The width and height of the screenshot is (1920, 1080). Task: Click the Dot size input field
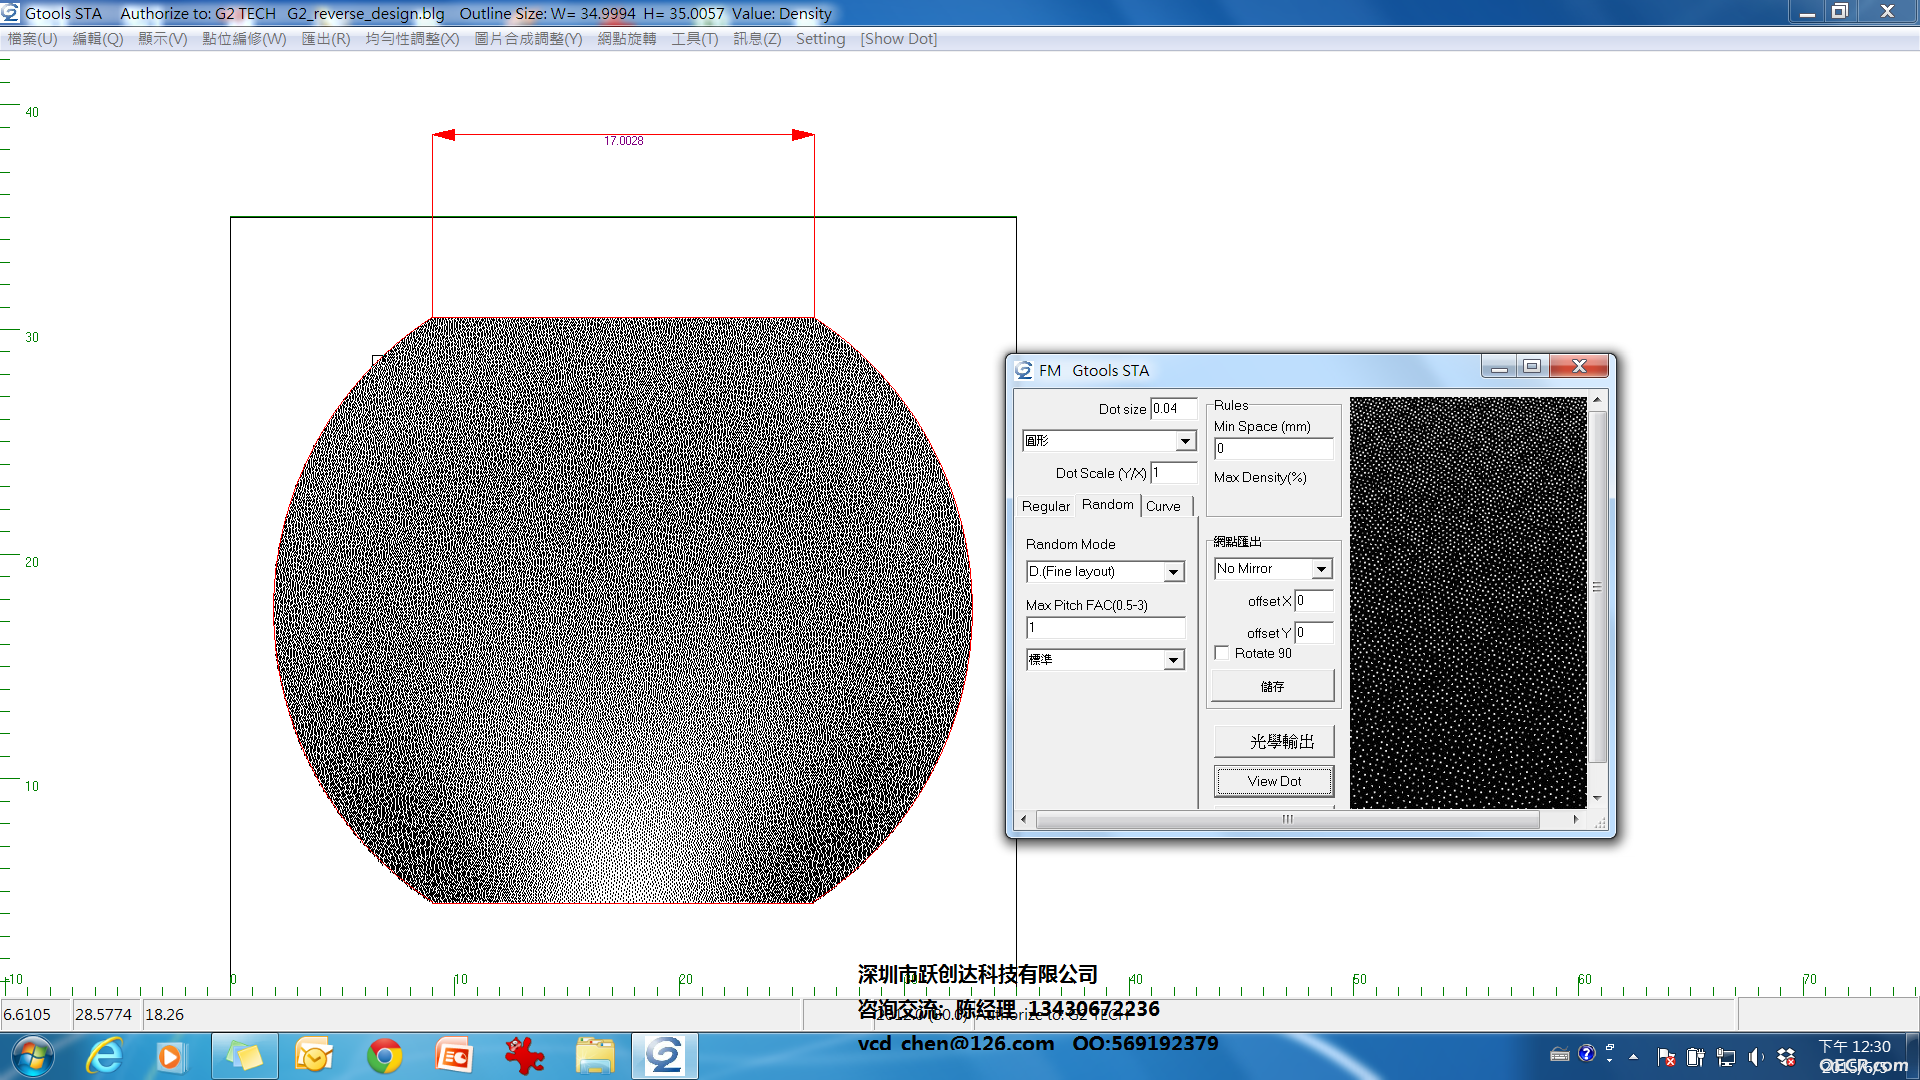(1174, 408)
